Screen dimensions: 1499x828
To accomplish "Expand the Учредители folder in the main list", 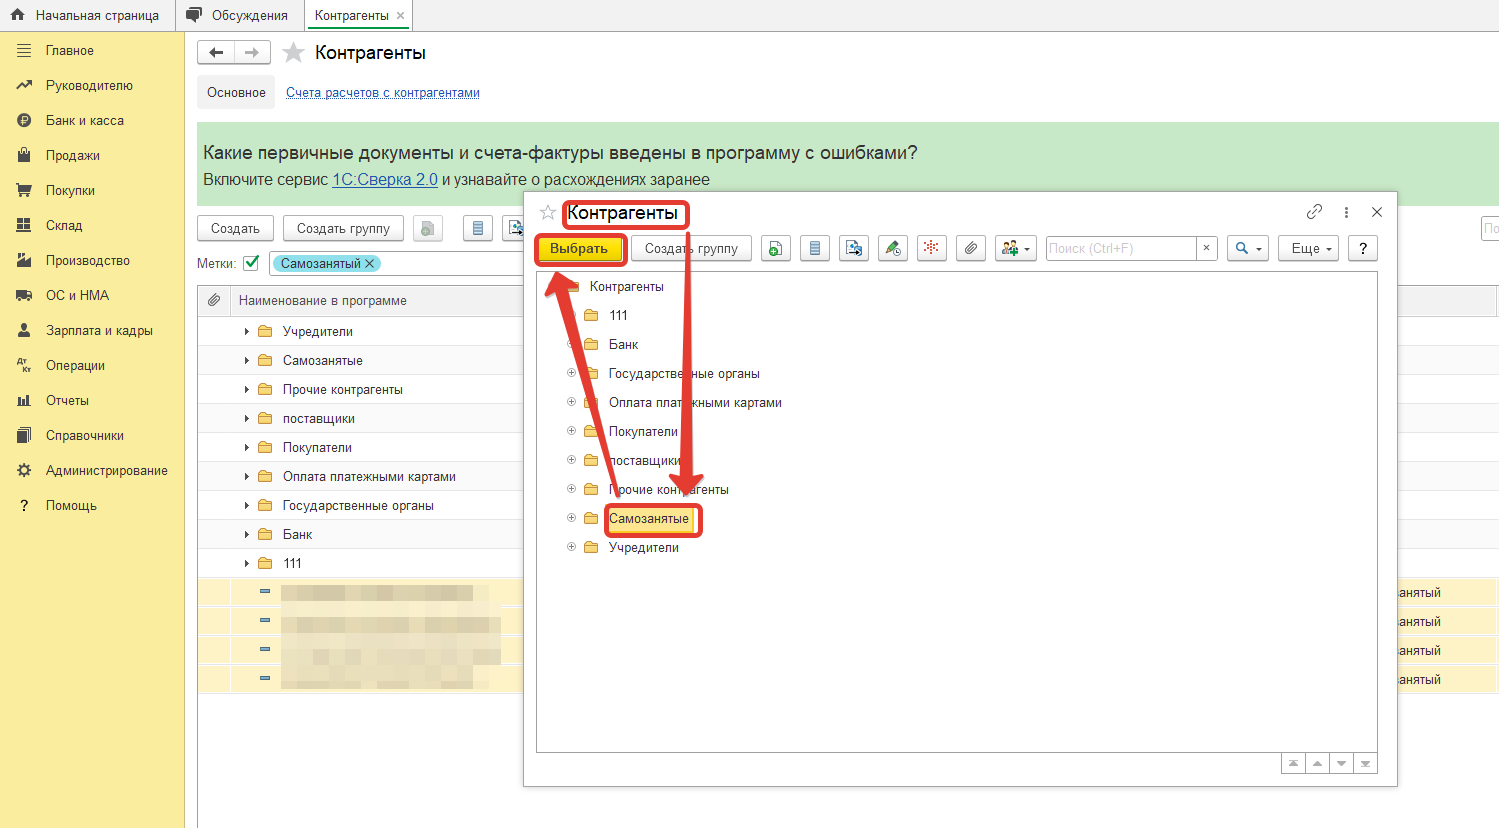I will [x=247, y=332].
